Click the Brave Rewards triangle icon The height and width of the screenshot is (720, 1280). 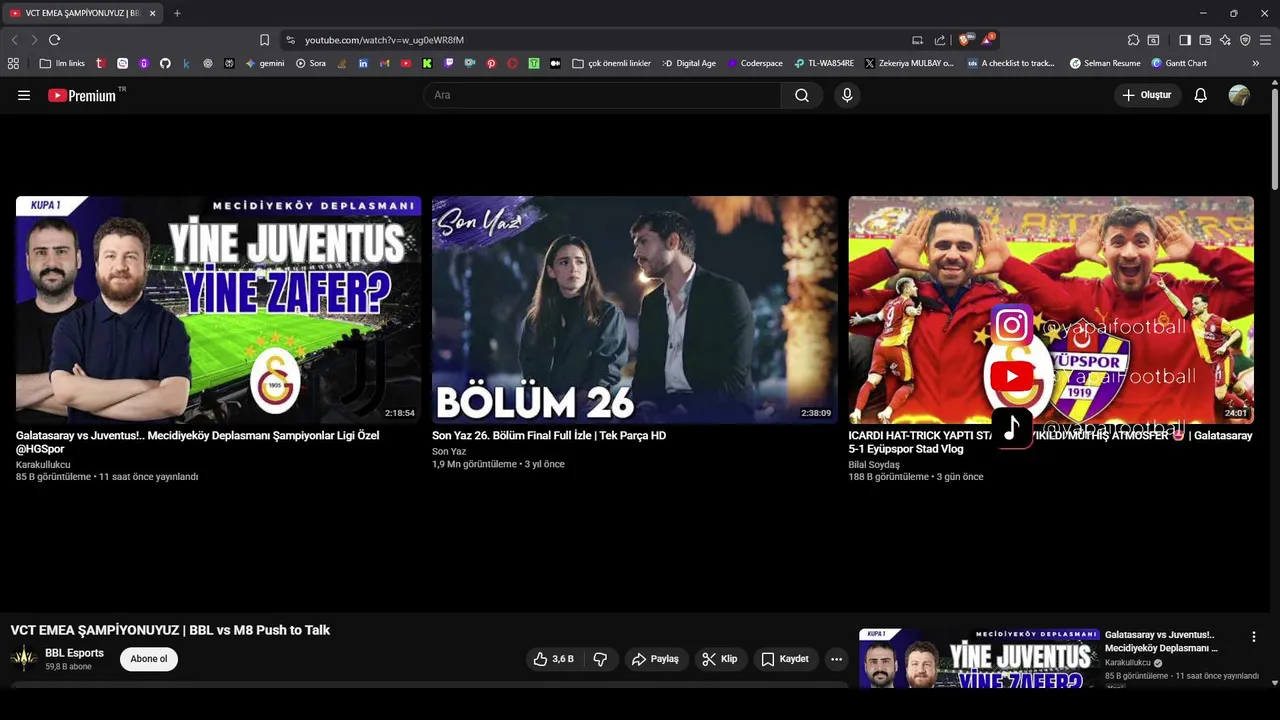(988, 40)
